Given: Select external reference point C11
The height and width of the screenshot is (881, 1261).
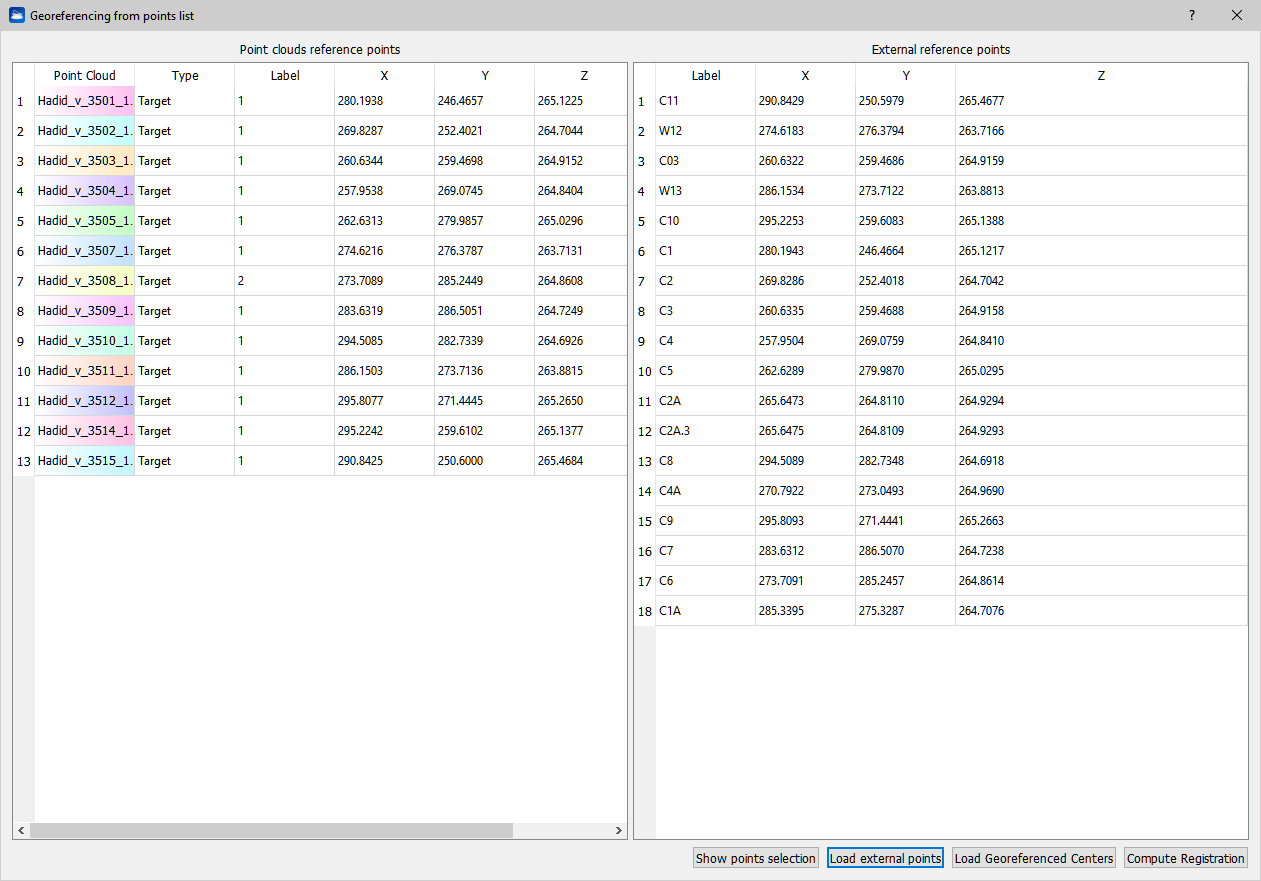Looking at the screenshot, I should pos(705,101).
